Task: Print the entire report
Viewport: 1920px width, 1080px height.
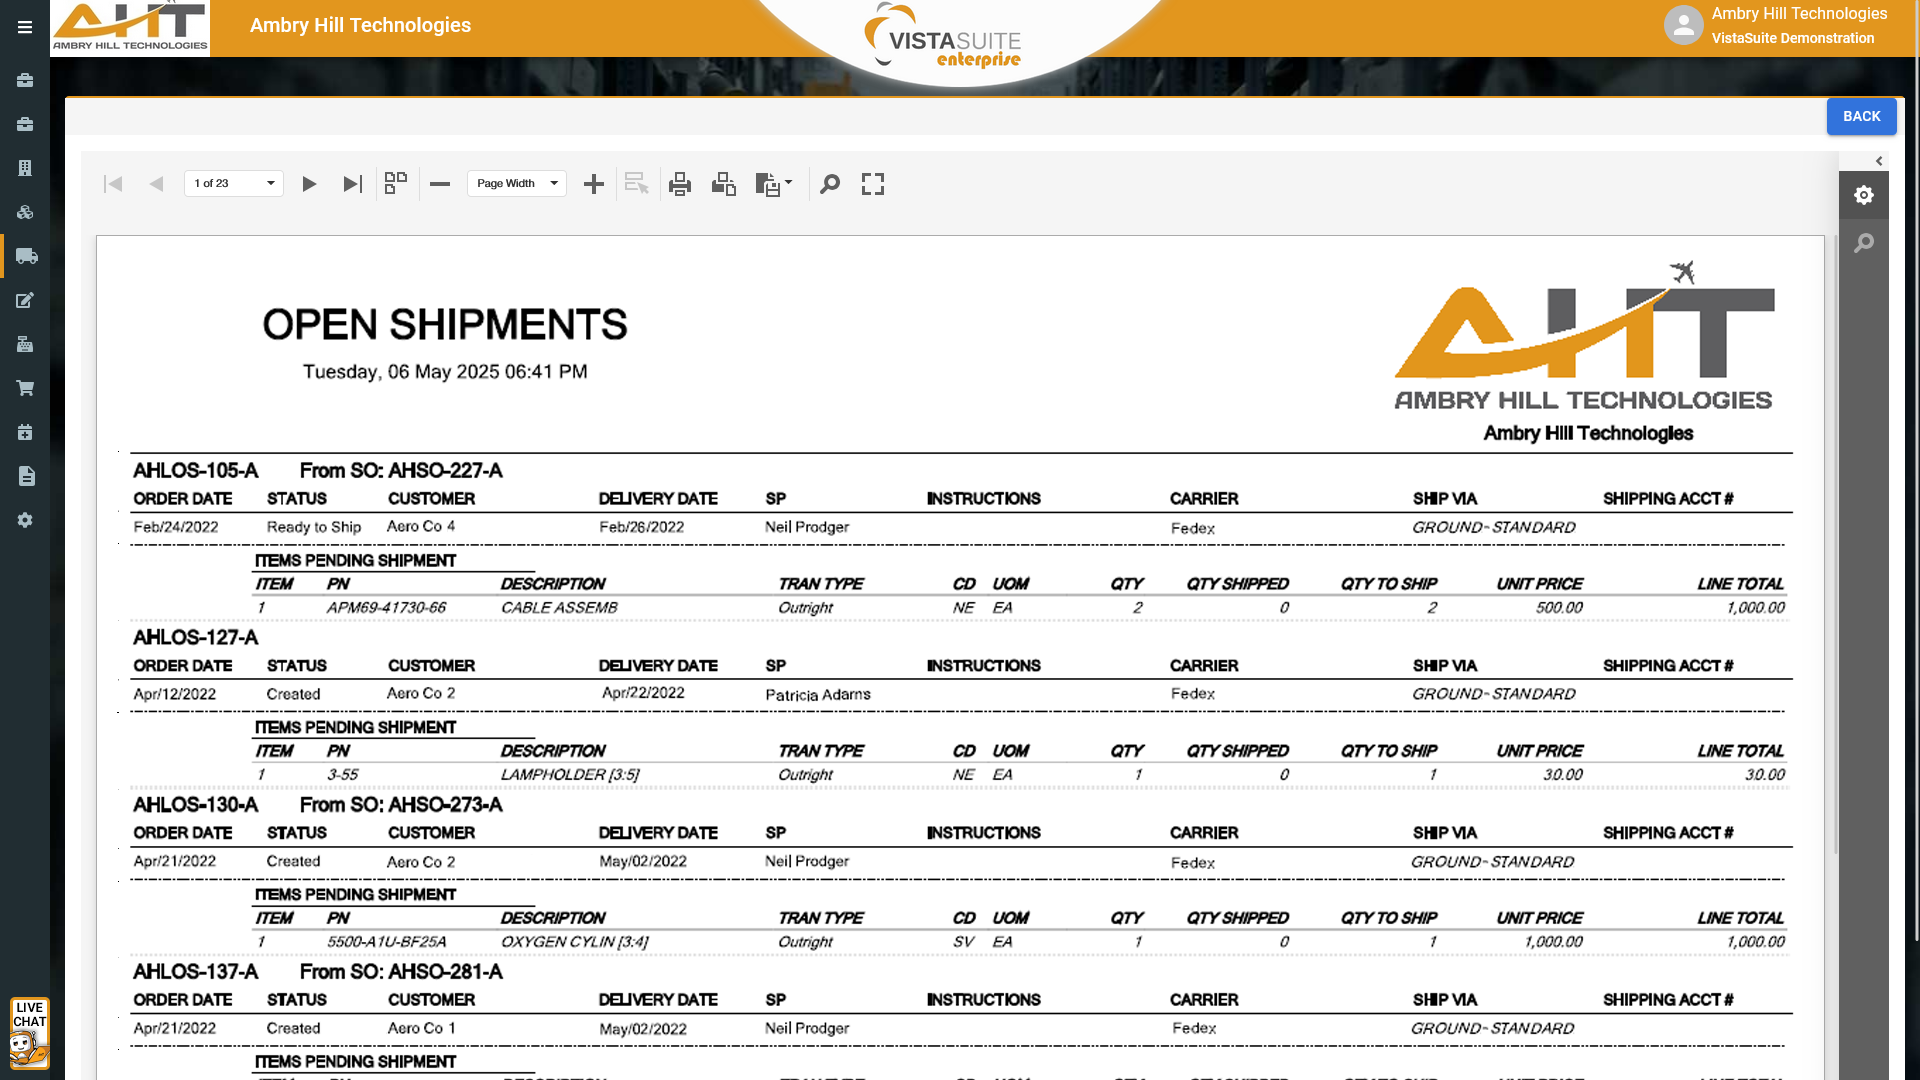Action: tap(680, 184)
